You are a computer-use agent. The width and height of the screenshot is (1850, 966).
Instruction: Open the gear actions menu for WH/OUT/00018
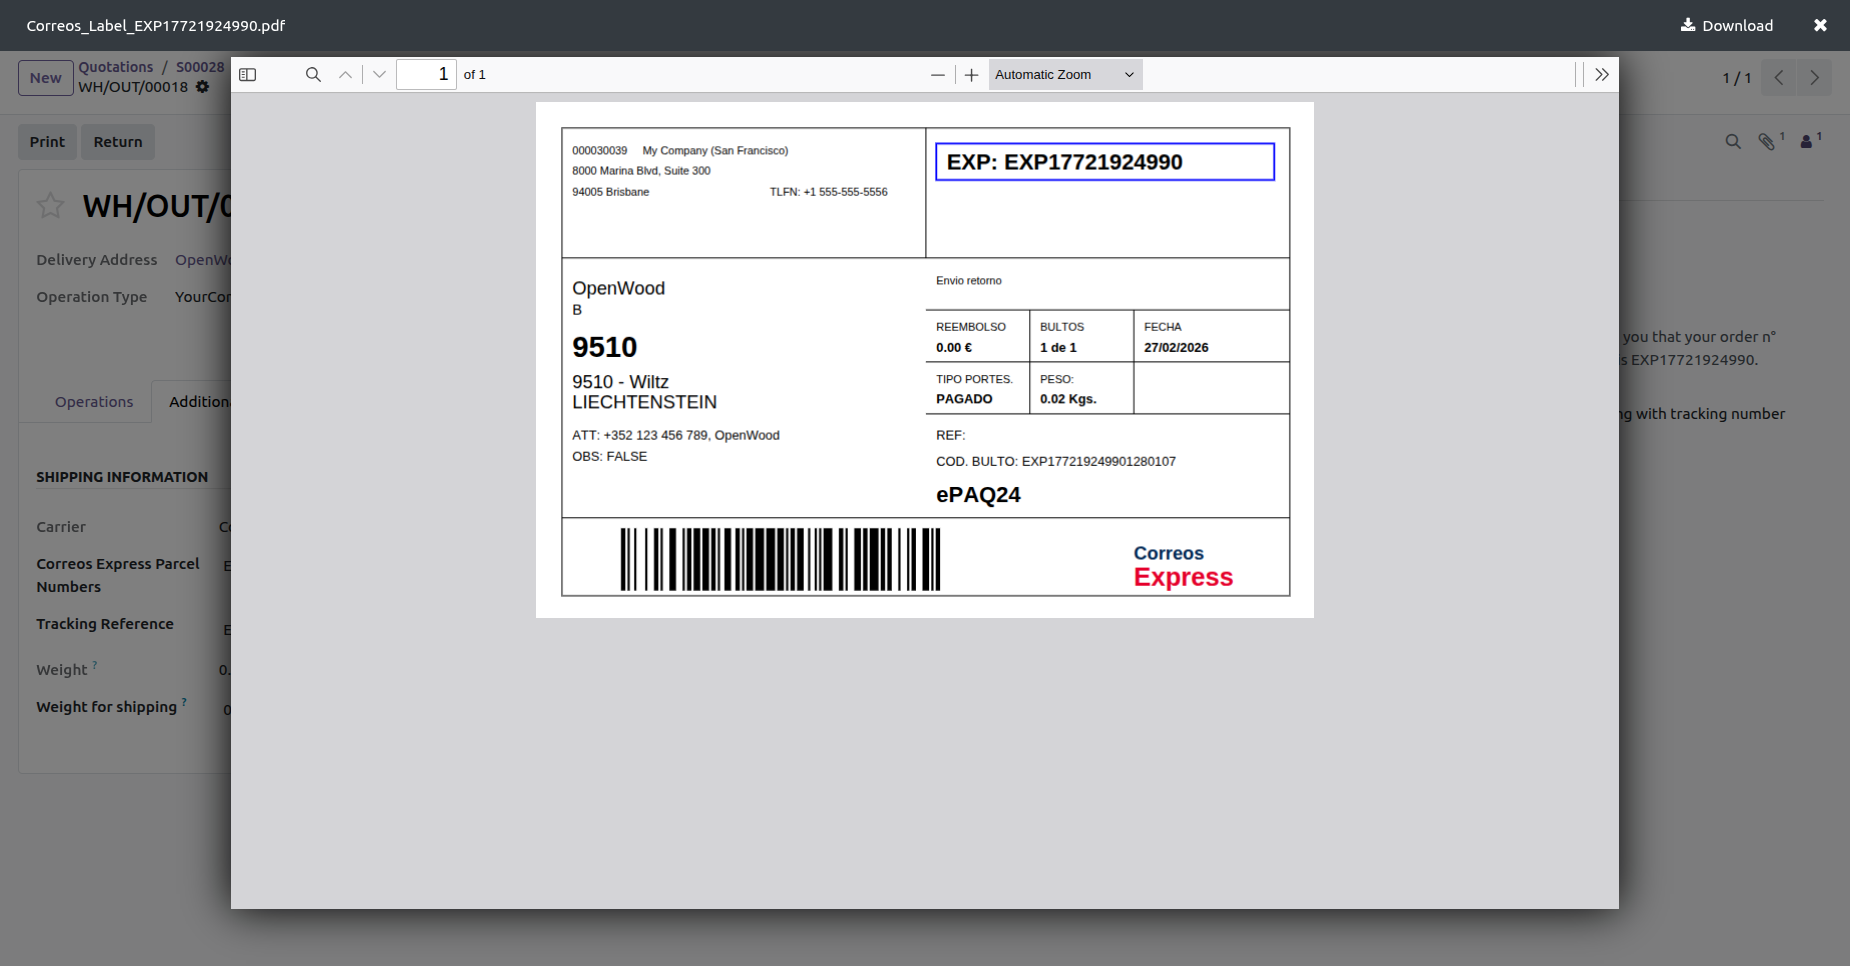tap(203, 87)
